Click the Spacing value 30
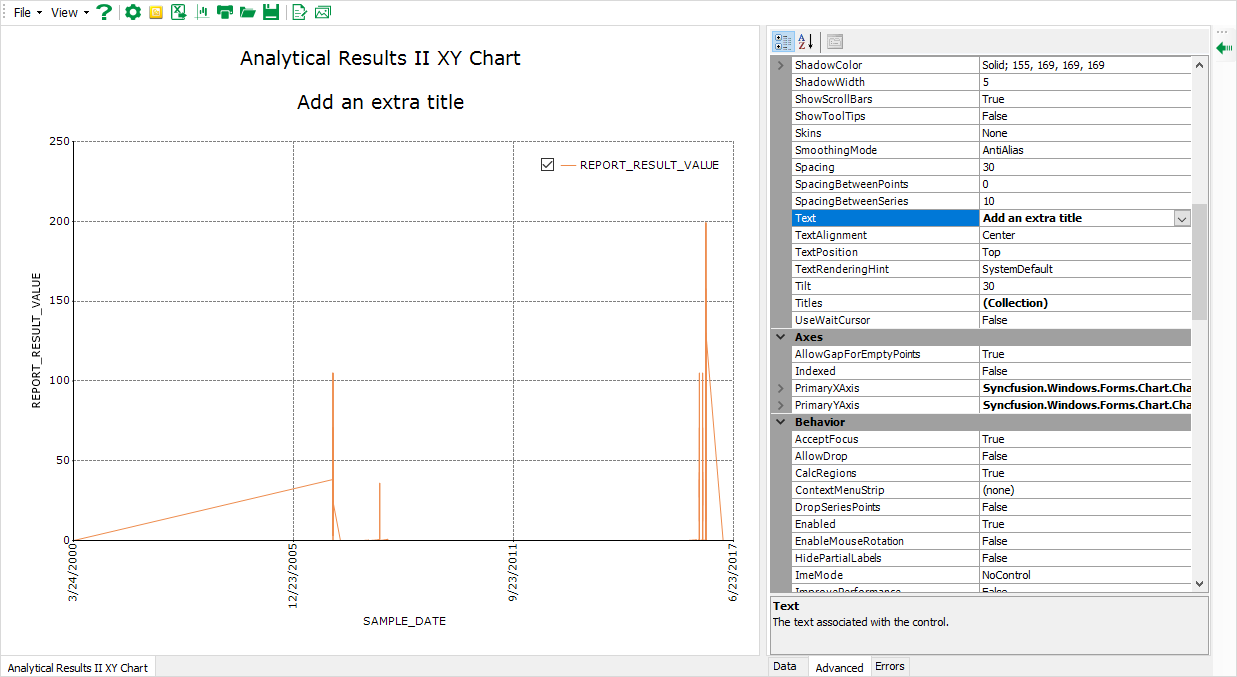 [1085, 167]
